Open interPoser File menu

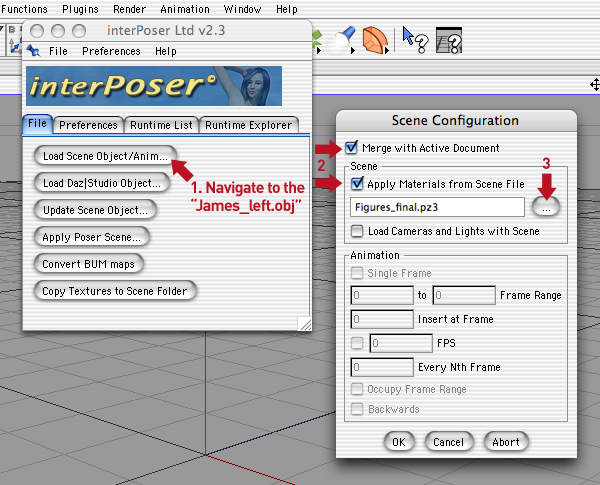click(x=58, y=51)
